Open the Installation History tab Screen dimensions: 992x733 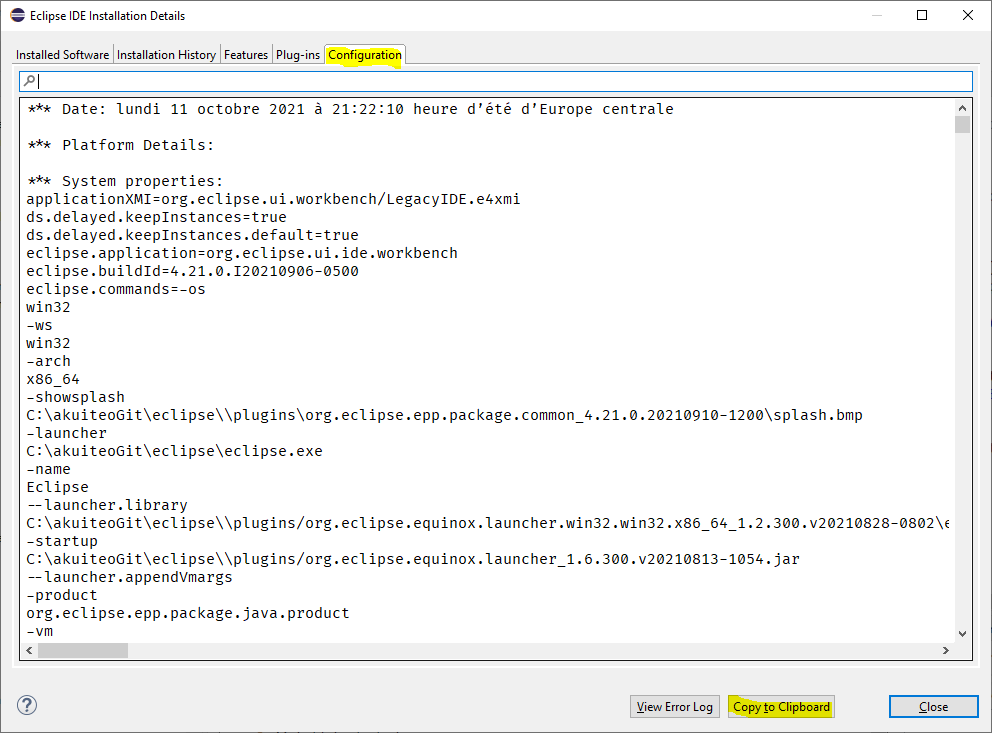pos(166,54)
